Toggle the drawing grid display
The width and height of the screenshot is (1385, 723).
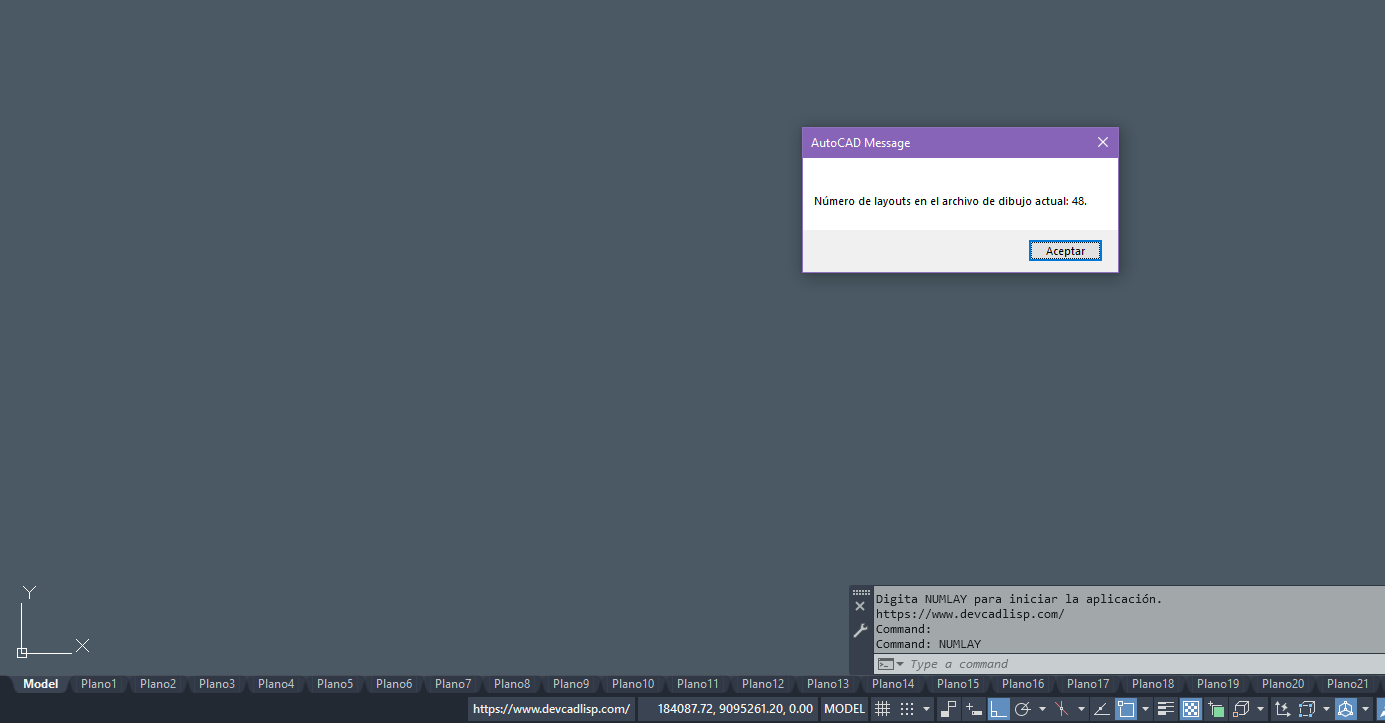click(x=882, y=709)
